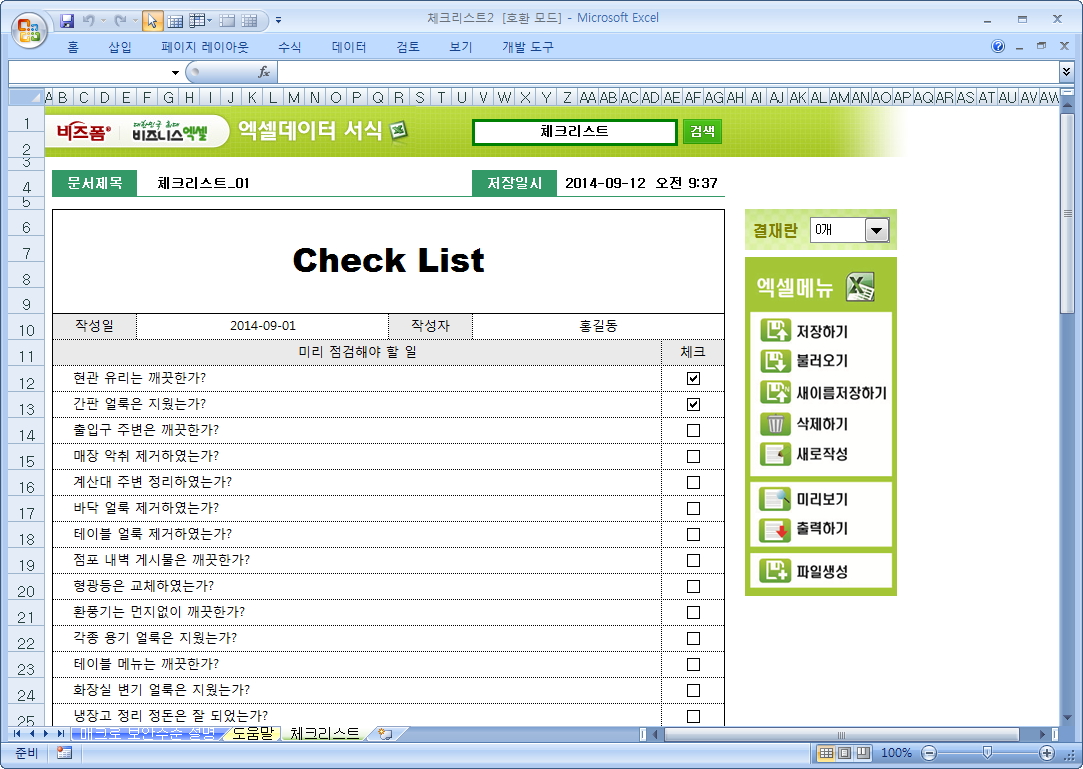Check 매장 악취 제거하였는가 checkbox

pos(693,456)
